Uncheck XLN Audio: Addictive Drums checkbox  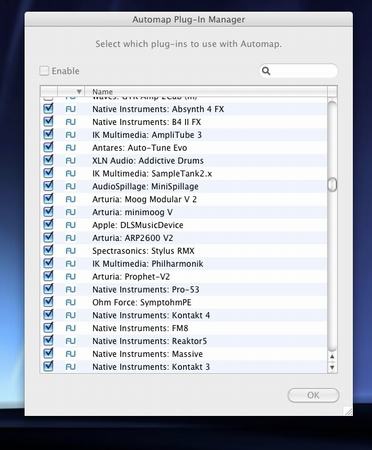pyautogui.click(x=48, y=160)
